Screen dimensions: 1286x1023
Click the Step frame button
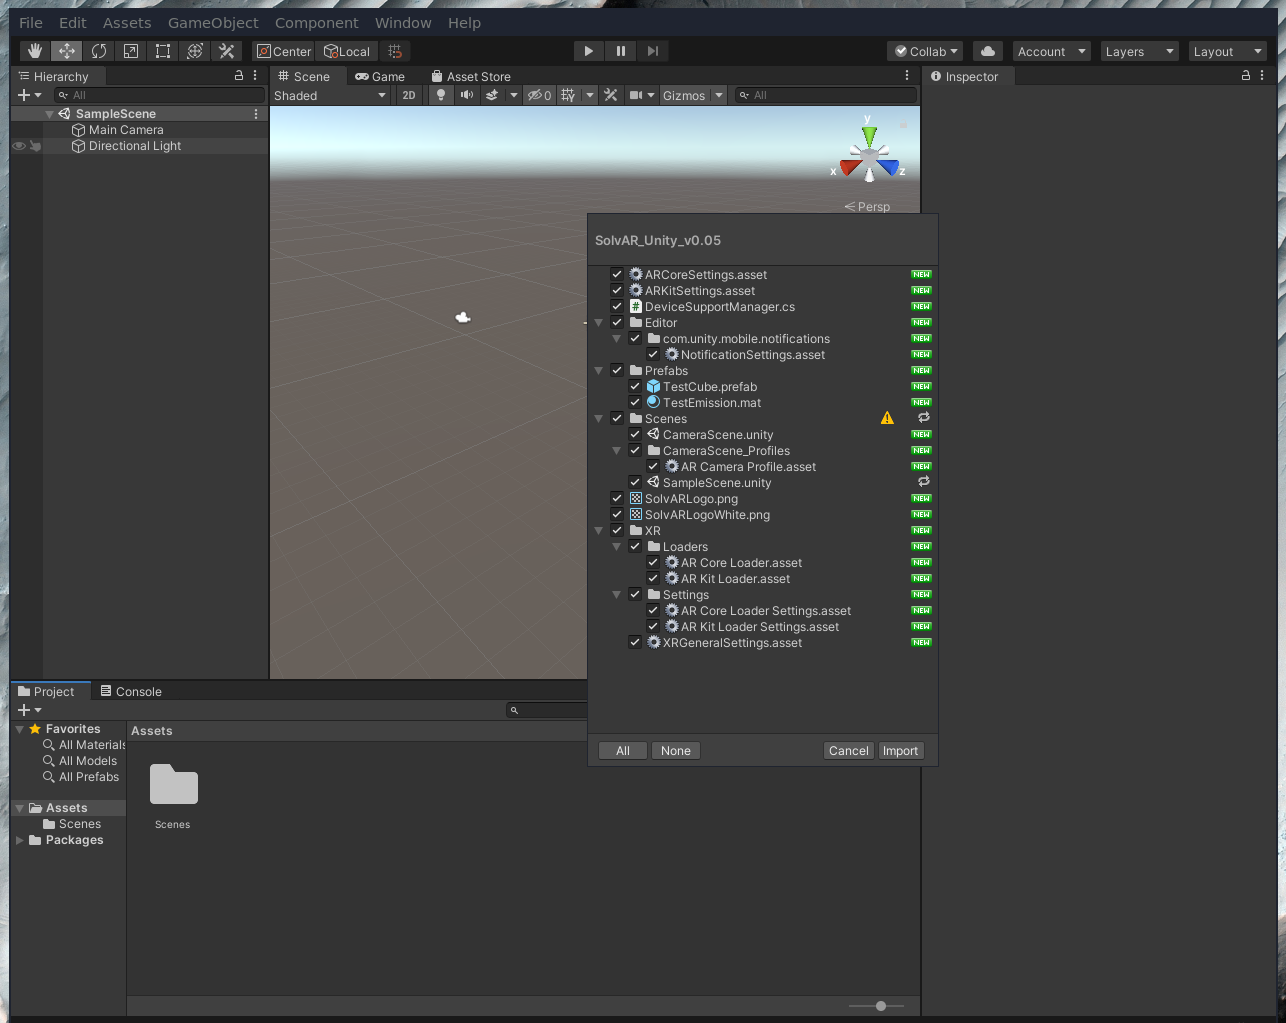[x=653, y=51]
